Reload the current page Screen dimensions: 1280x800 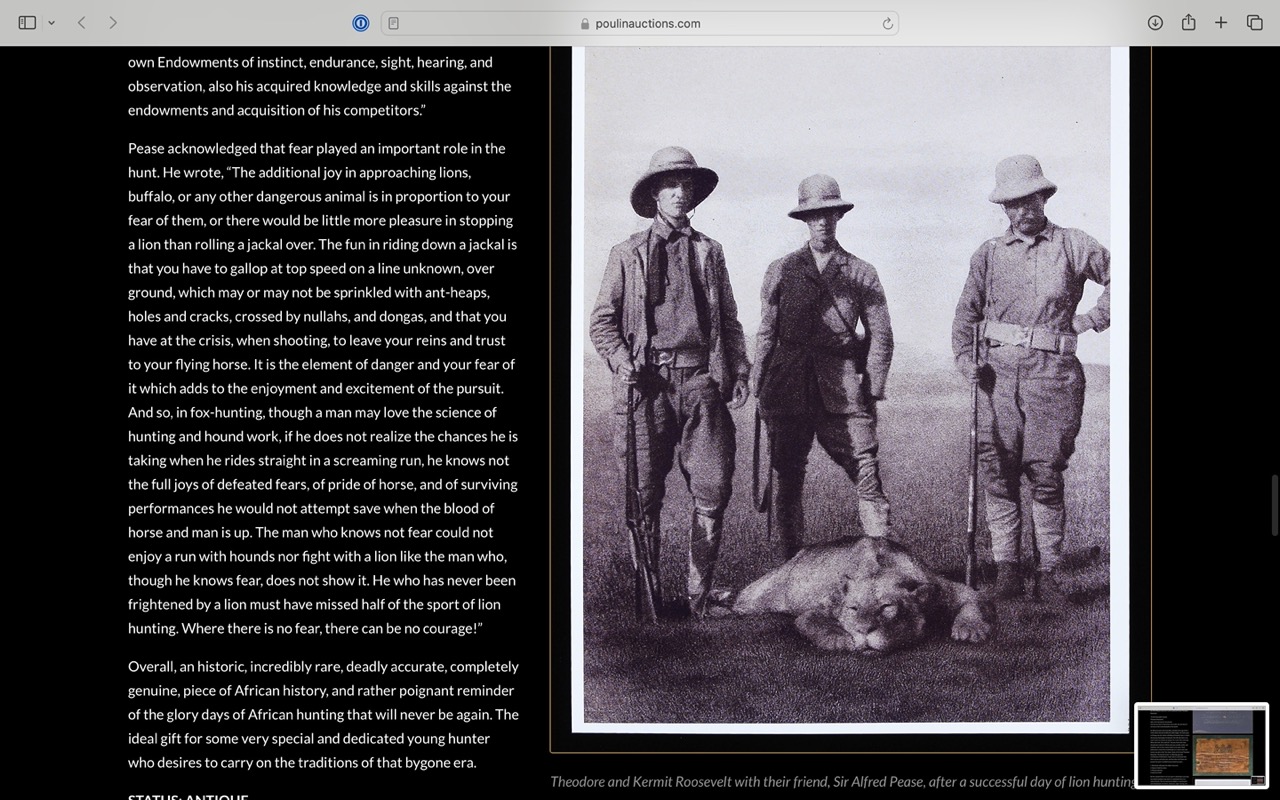point(887,23)
